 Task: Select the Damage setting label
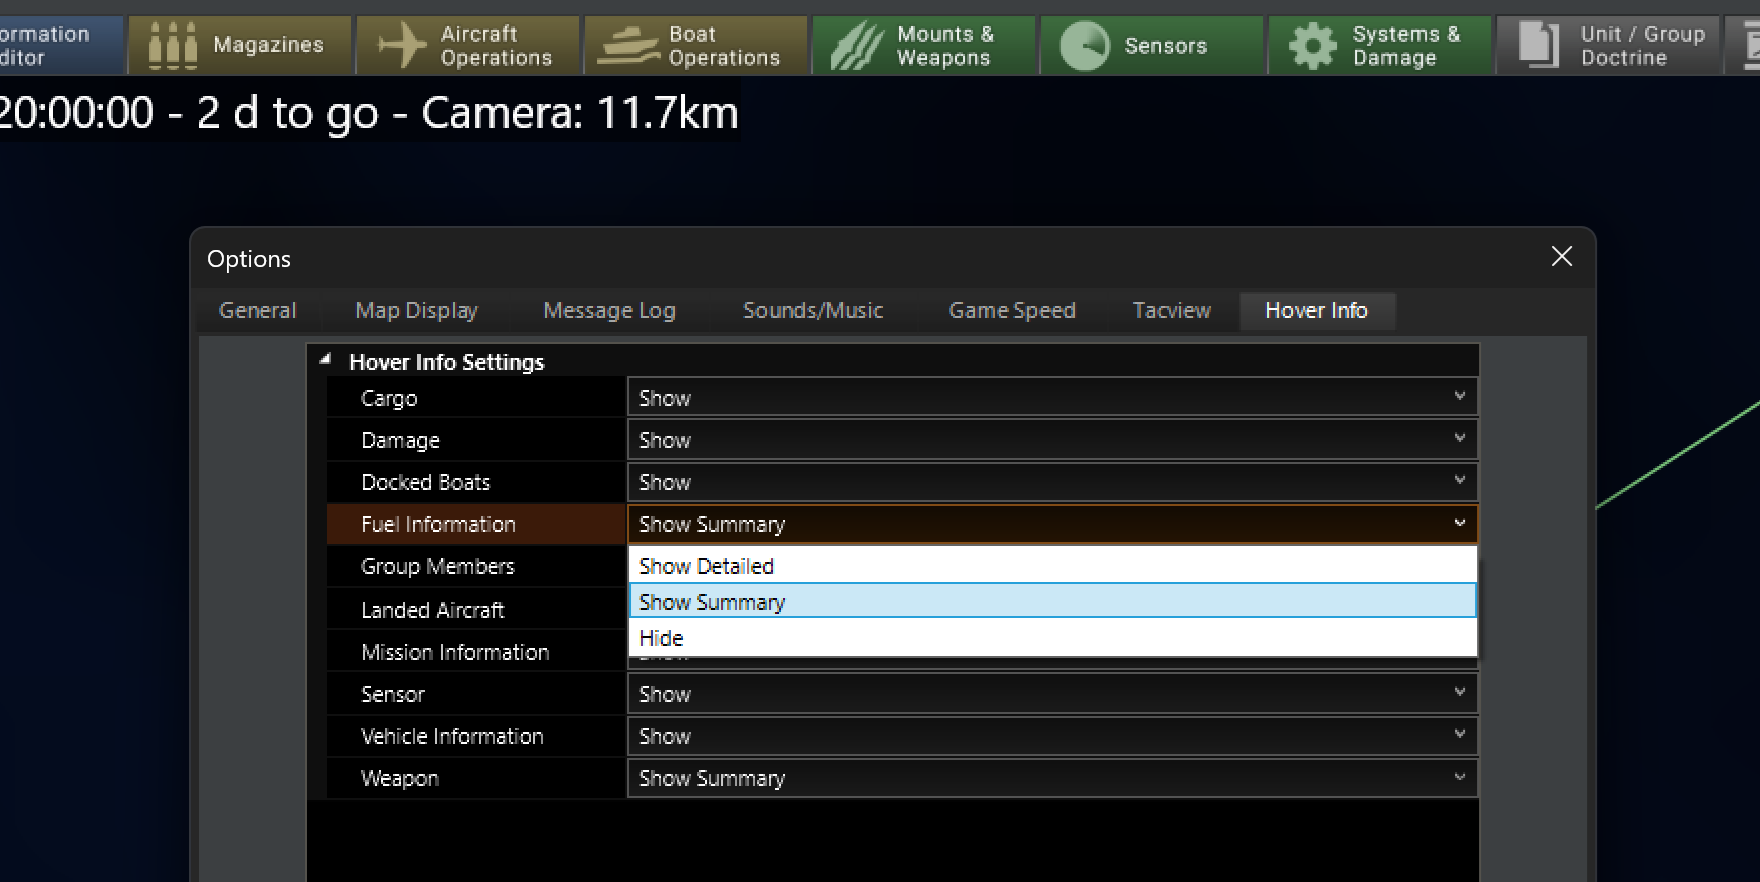point(400,440)
